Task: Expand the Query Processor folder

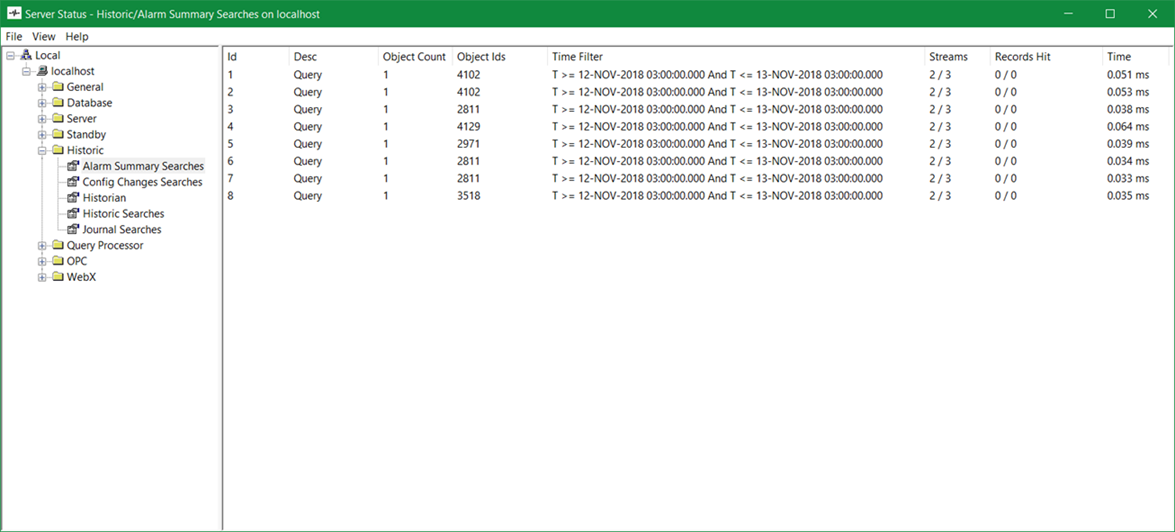Action: click(43, 246)
